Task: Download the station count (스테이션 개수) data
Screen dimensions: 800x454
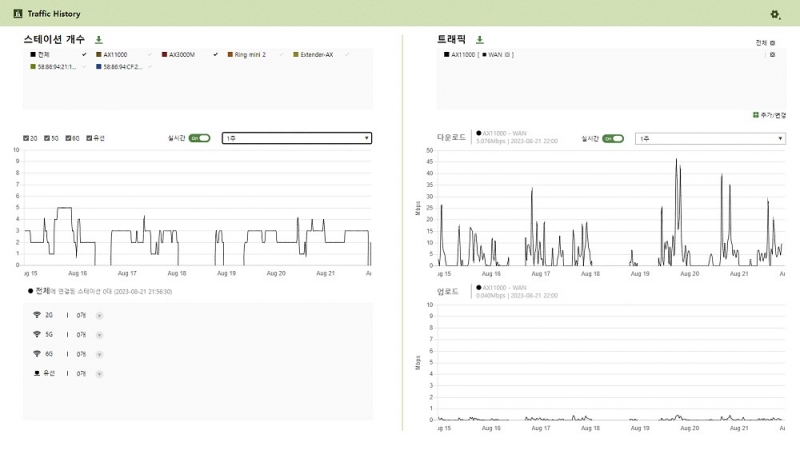Action: coord(98,39)
